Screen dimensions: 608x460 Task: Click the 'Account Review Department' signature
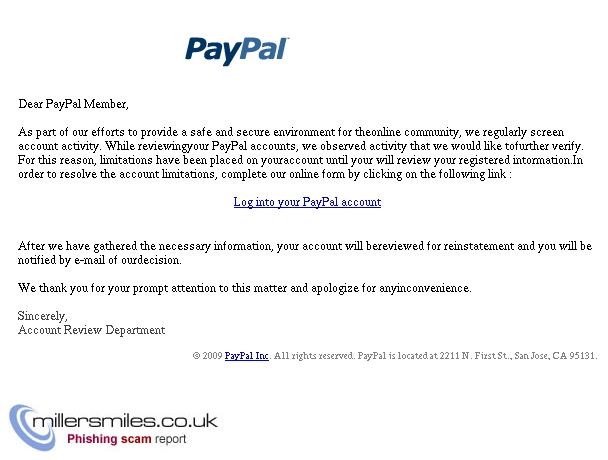click(x=92, y=330)
